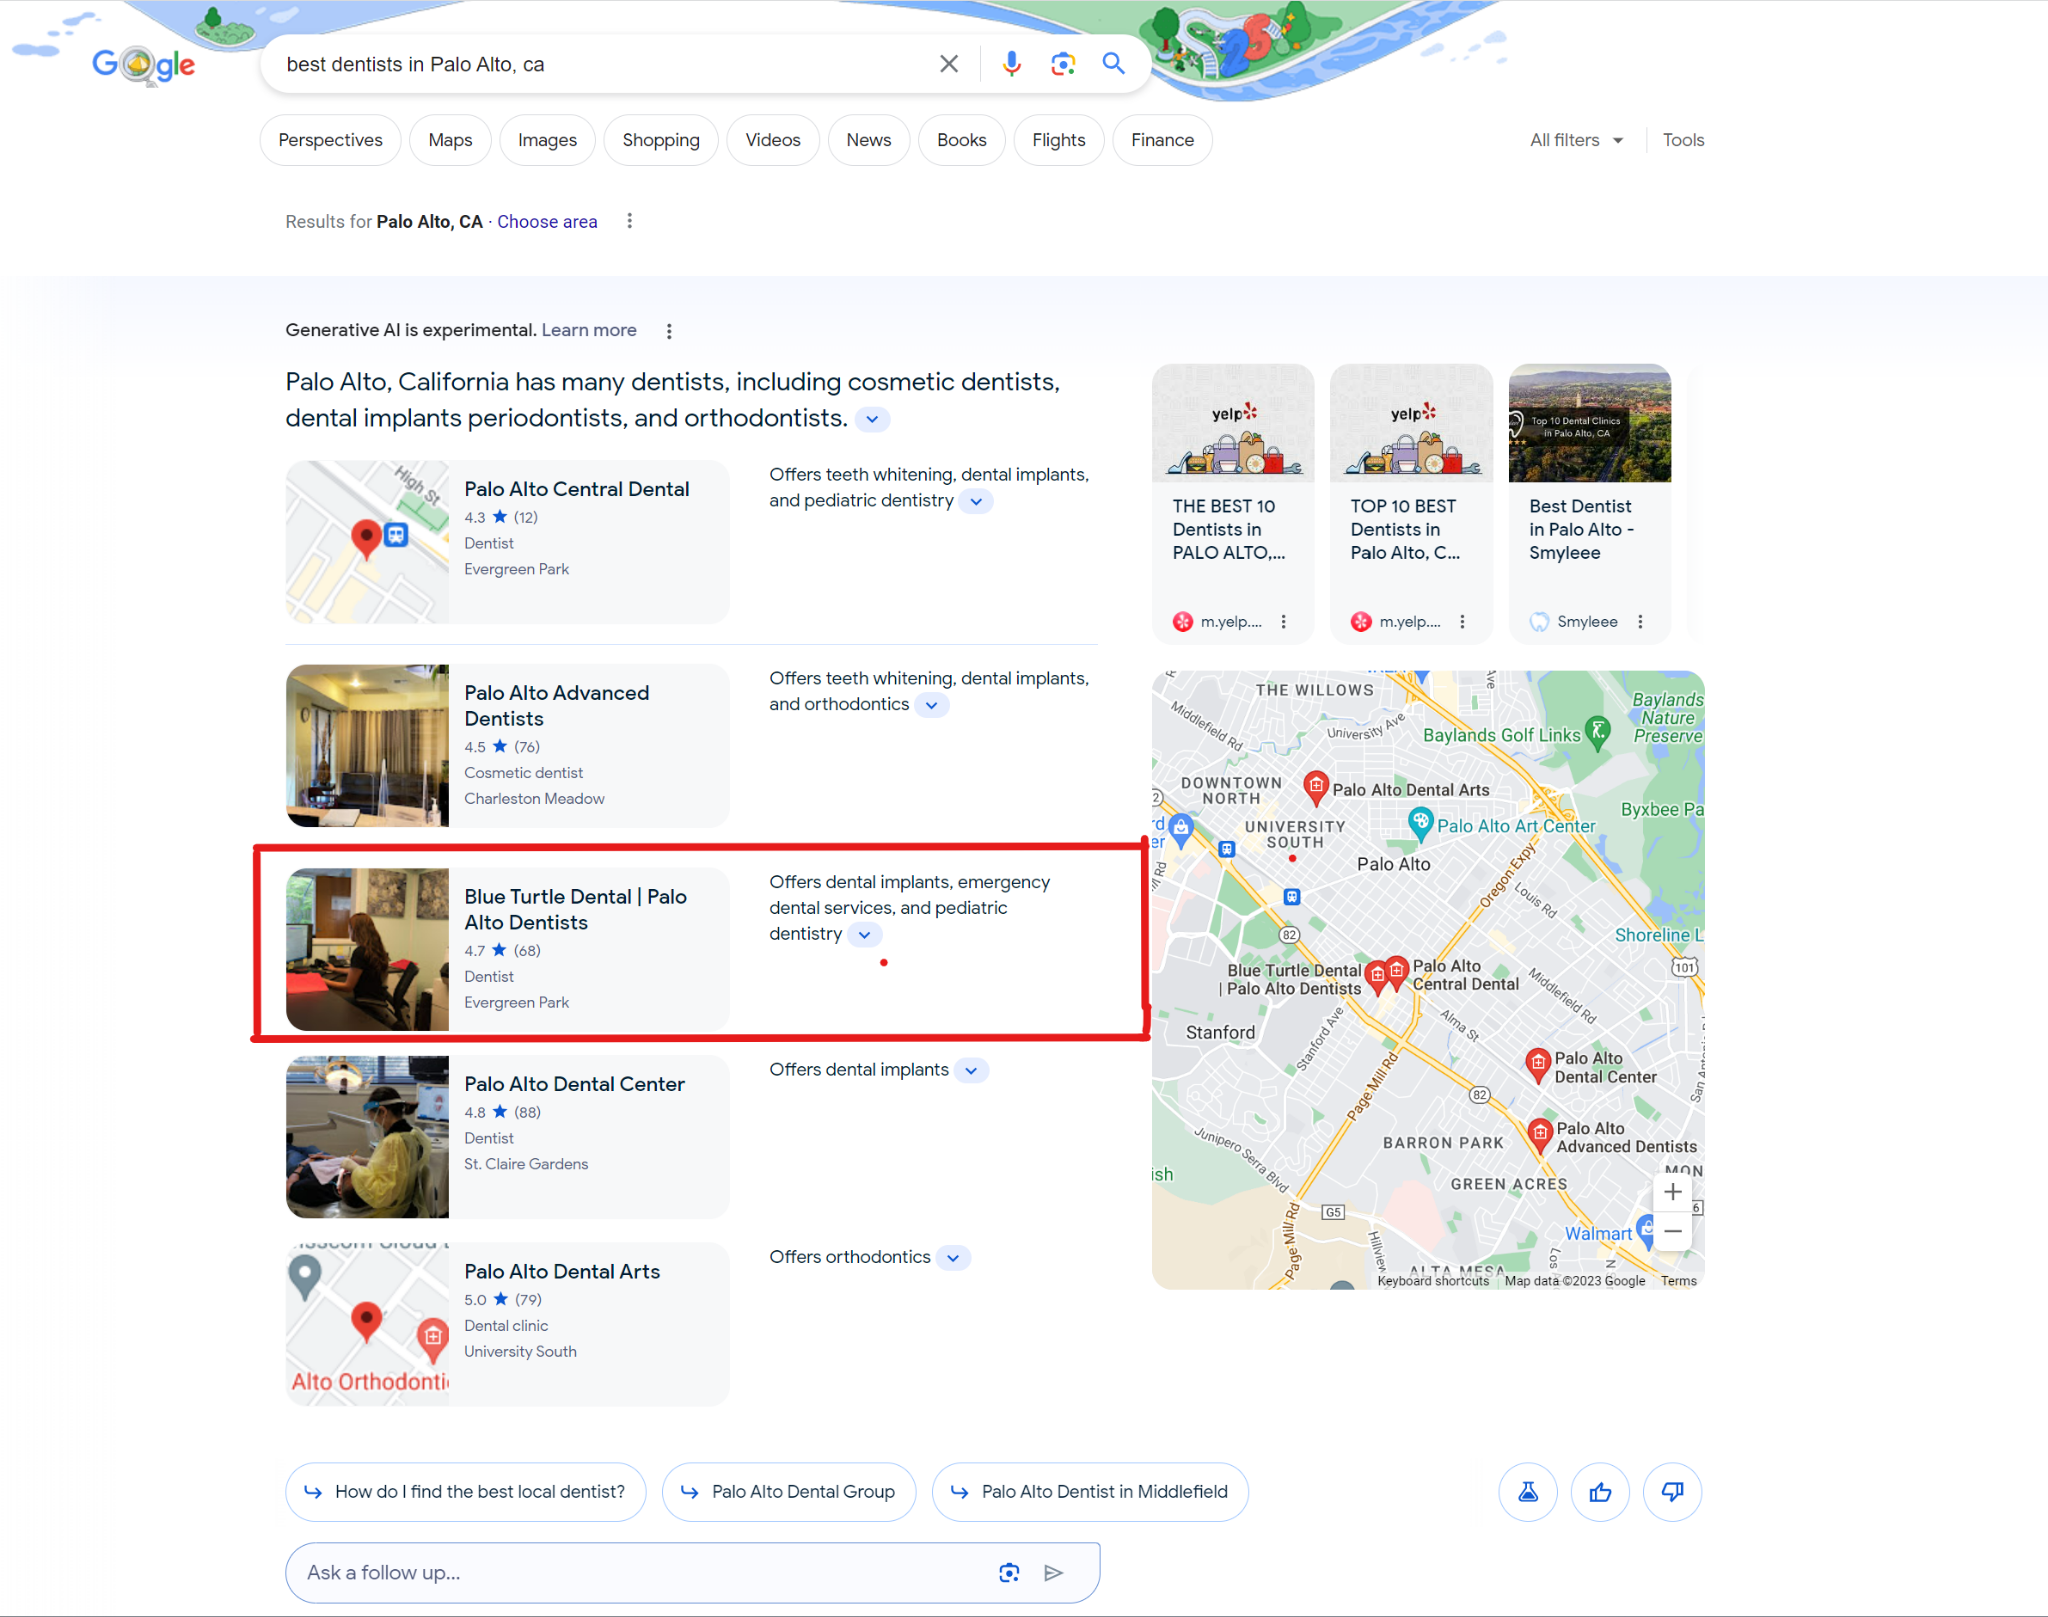
Task: Click the main search query field
Action: click(600, 64)
